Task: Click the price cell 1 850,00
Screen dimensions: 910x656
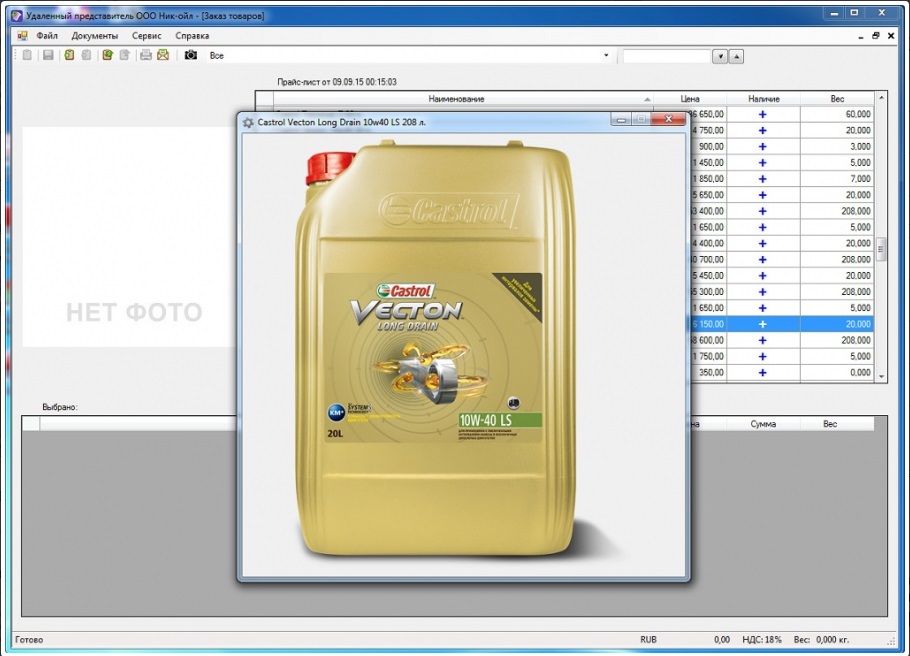Action: (707, 179)
